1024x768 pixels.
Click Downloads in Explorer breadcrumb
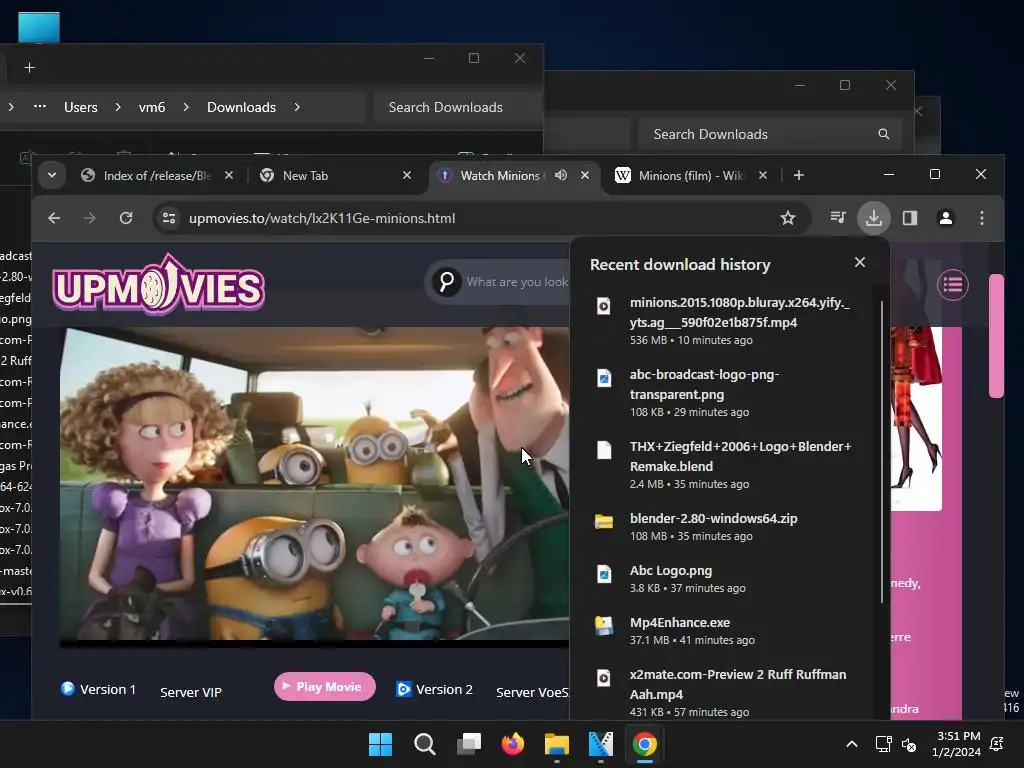pyautogui.click(x=241, y=107)
